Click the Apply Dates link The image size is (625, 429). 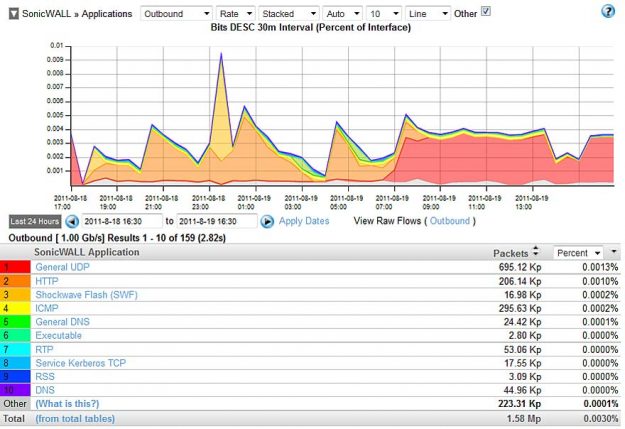(x=304, y=221)
